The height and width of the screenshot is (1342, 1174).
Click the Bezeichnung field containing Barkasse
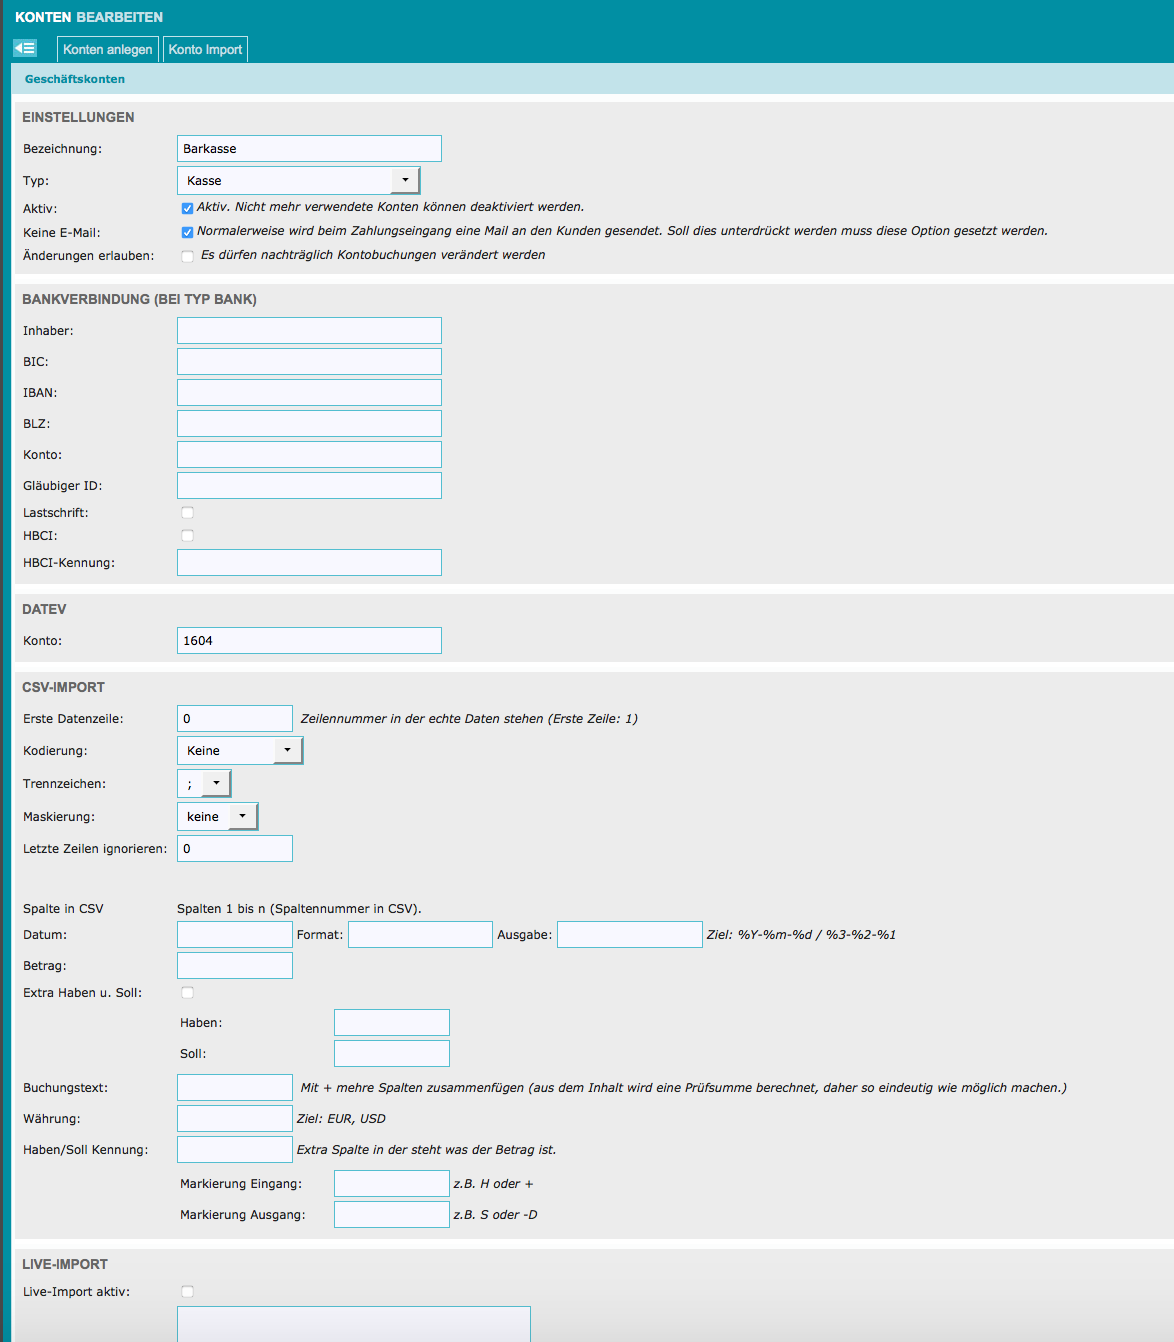309,149
